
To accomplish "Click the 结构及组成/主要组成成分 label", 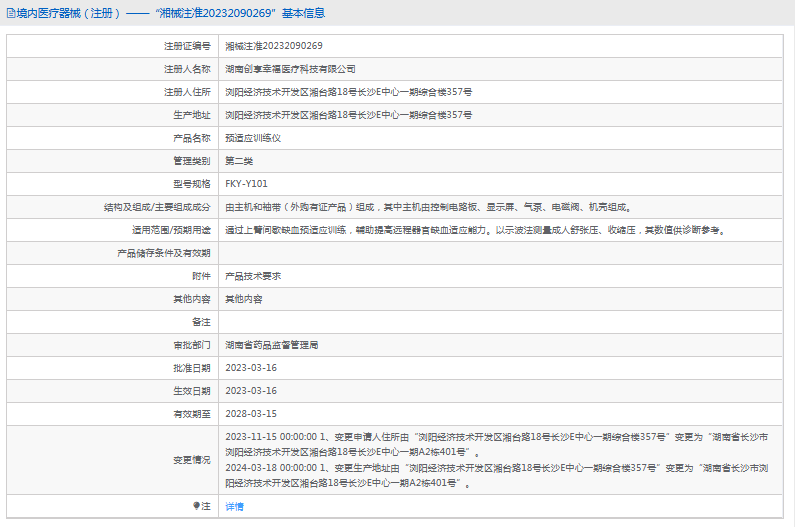I will point(157,207).
